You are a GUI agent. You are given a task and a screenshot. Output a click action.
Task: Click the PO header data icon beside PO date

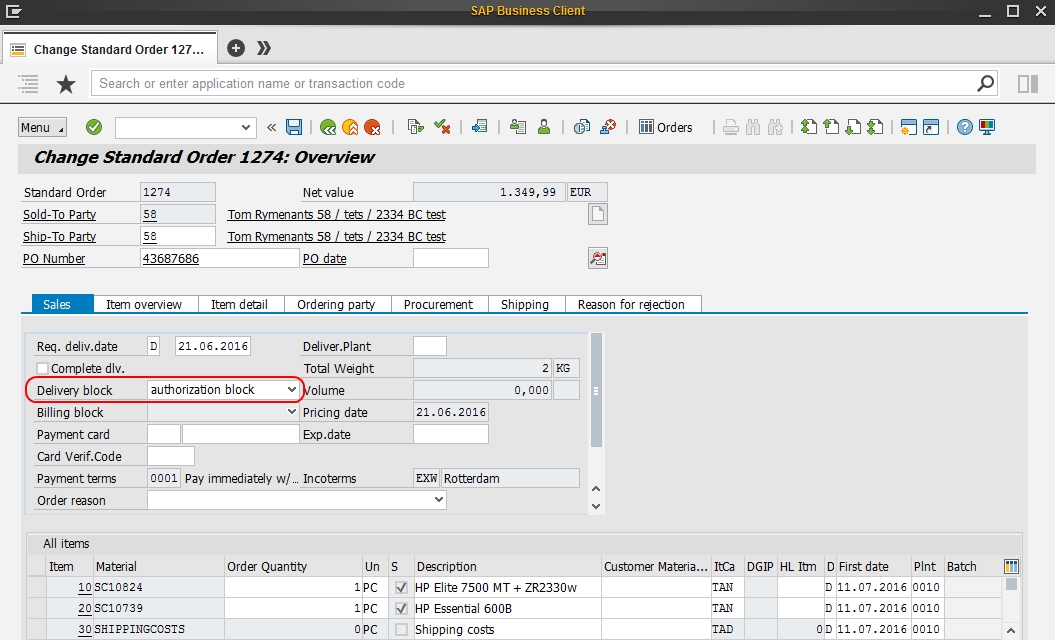(597, 258)
